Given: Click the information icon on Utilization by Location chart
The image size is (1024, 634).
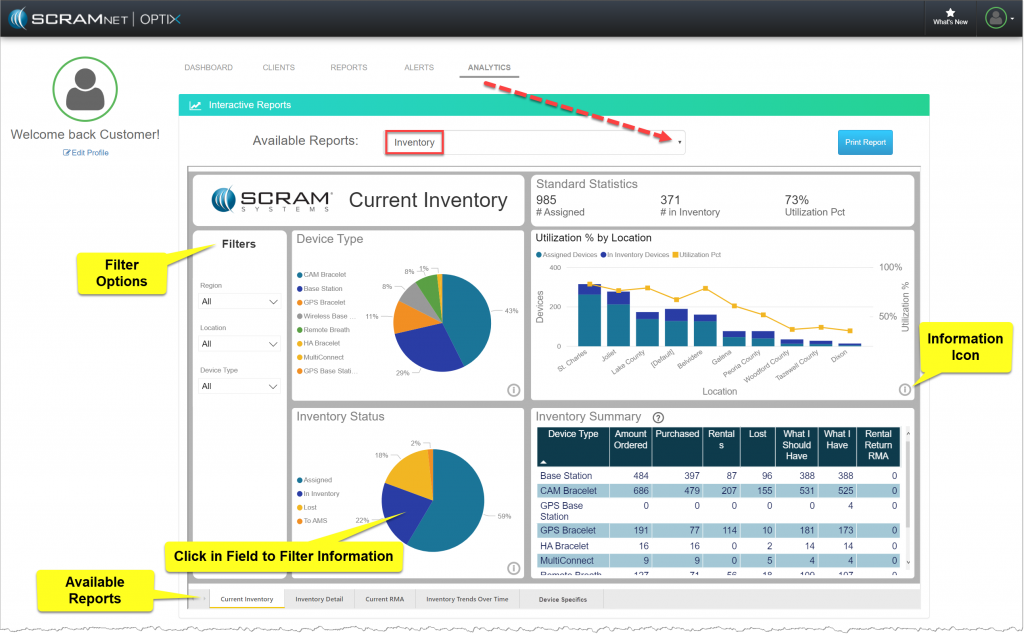Looking at the screenshot, I should [904, 390].
